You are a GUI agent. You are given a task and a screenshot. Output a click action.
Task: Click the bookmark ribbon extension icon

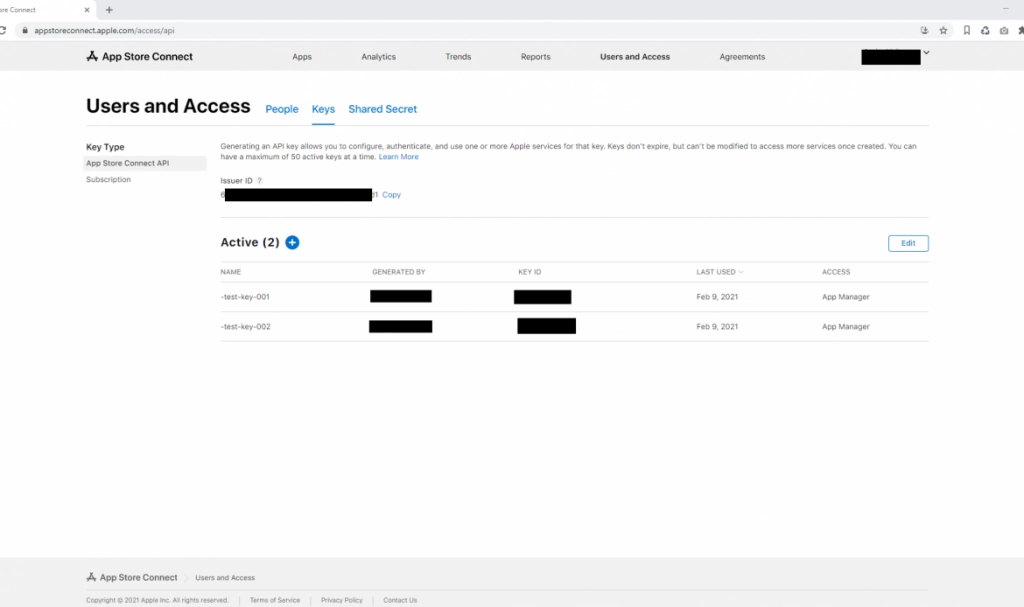point(967,31)
